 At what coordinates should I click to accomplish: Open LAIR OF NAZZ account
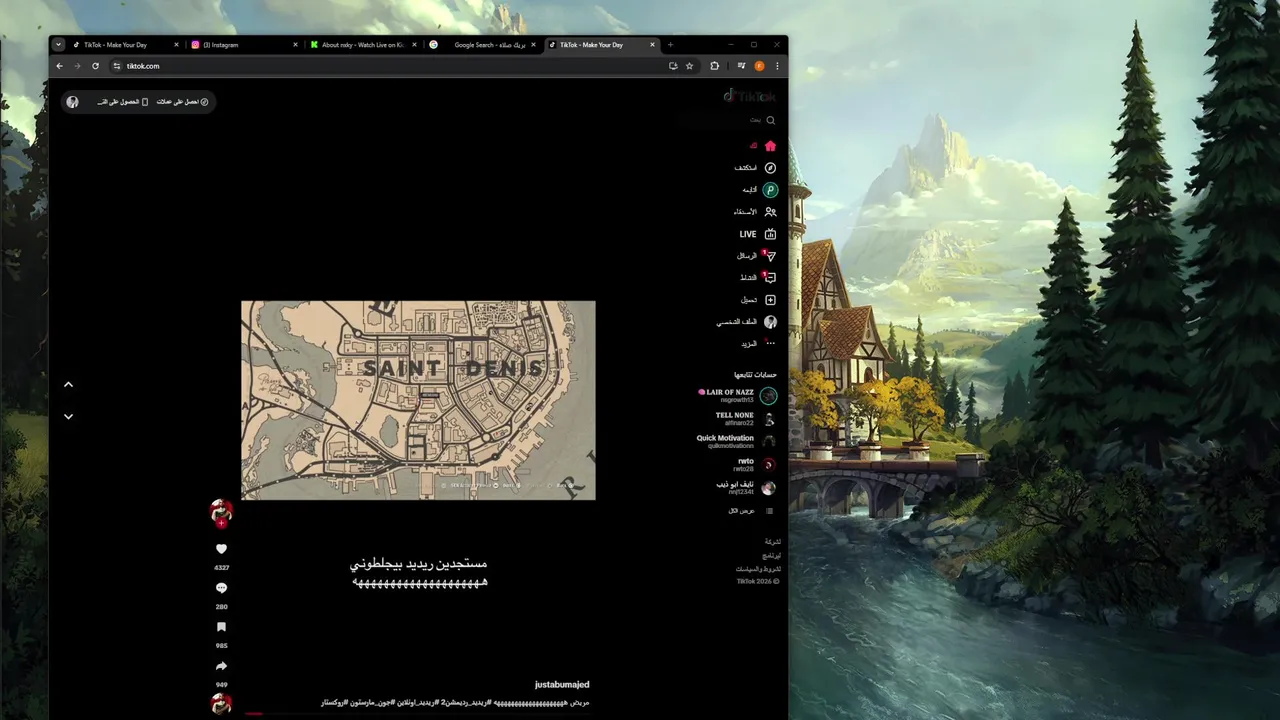[737, 396]
